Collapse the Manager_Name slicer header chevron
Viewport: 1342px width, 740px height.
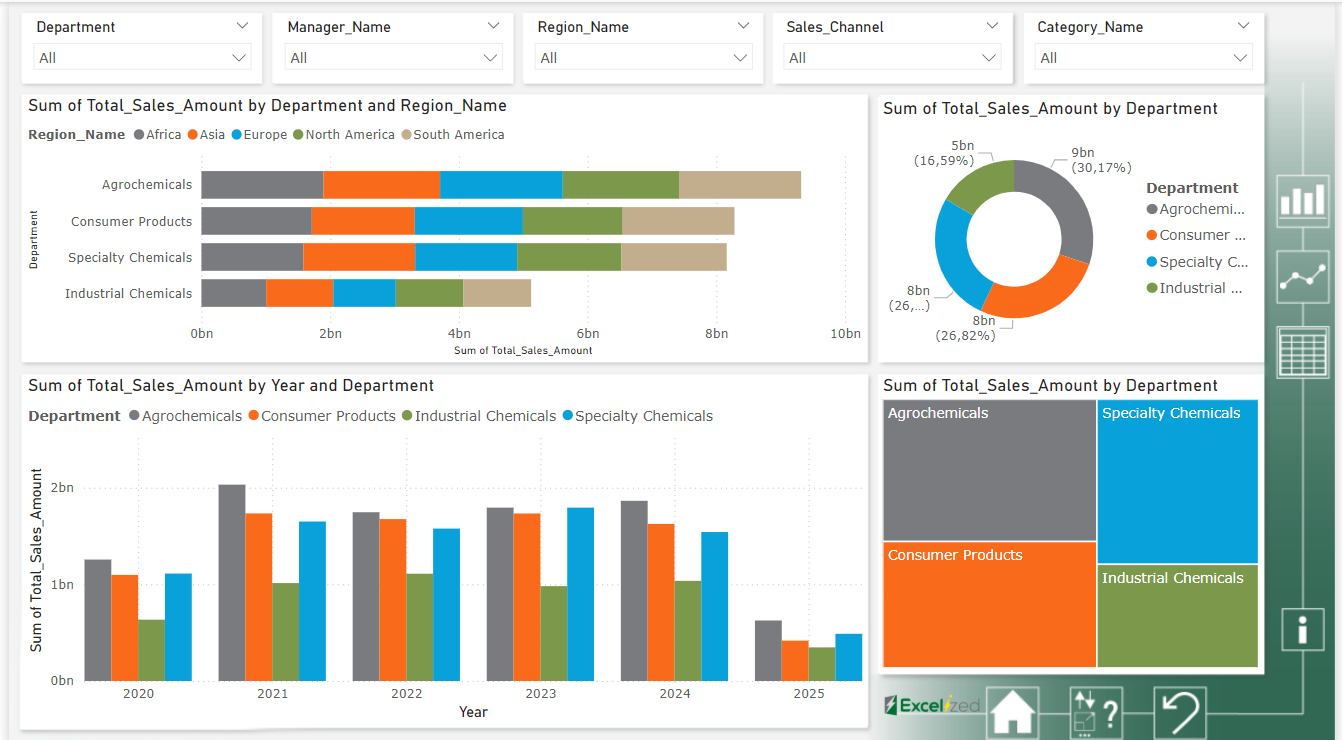coord(493,26)
